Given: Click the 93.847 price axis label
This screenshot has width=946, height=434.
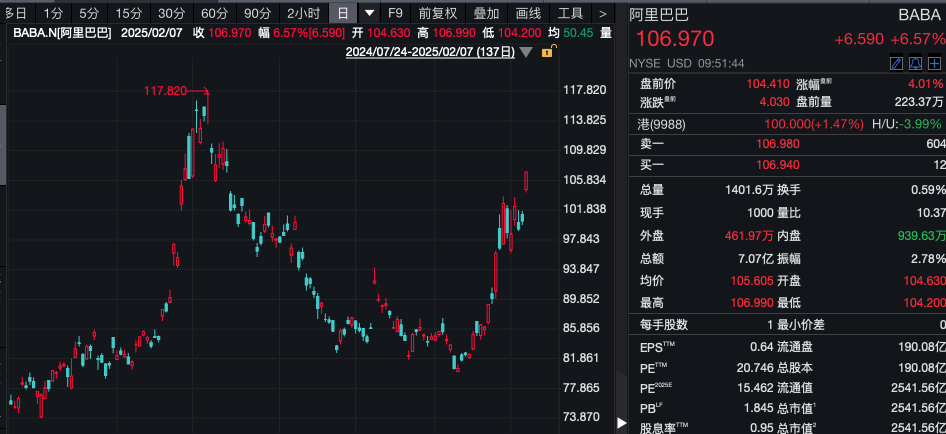Looking at the screenshot, I should click(581, 269).
